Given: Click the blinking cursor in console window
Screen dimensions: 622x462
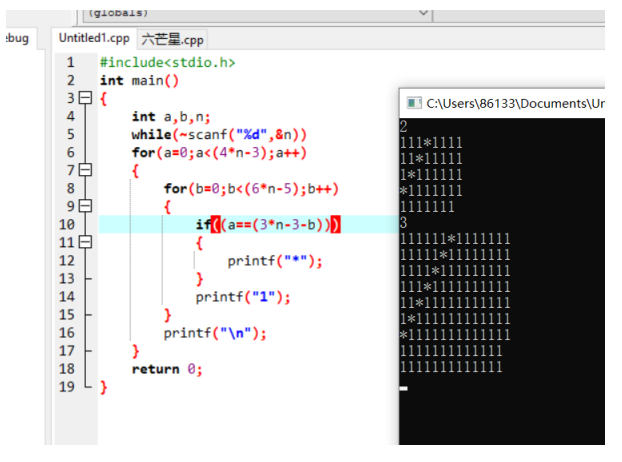Looking at the screenshot, I should 404,388.
